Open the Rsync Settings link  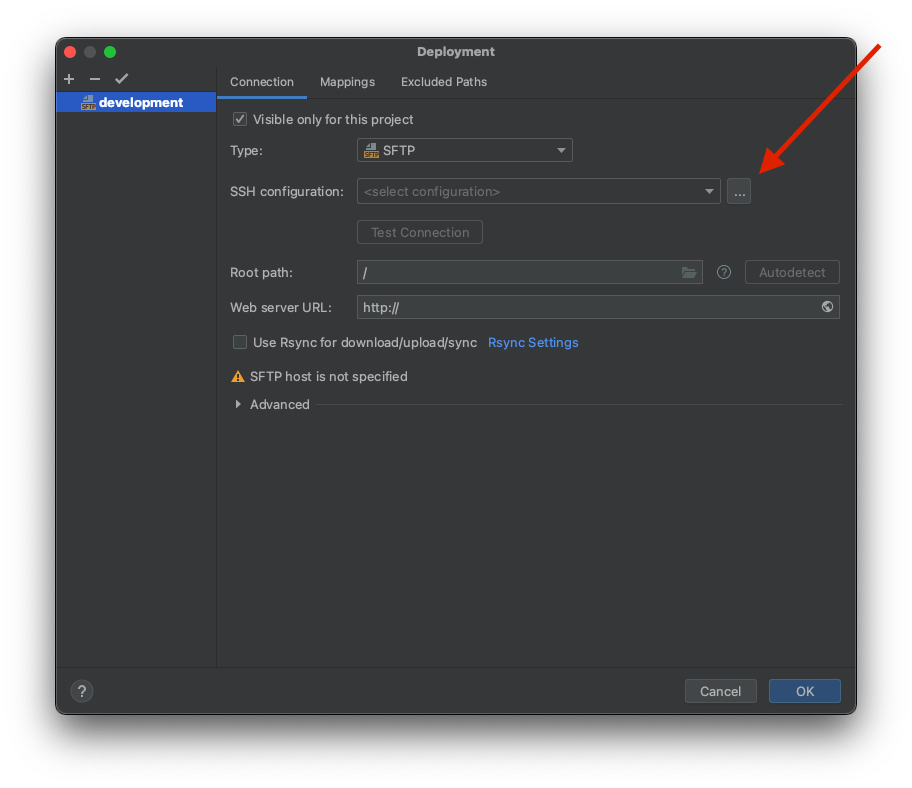point(533,342)
